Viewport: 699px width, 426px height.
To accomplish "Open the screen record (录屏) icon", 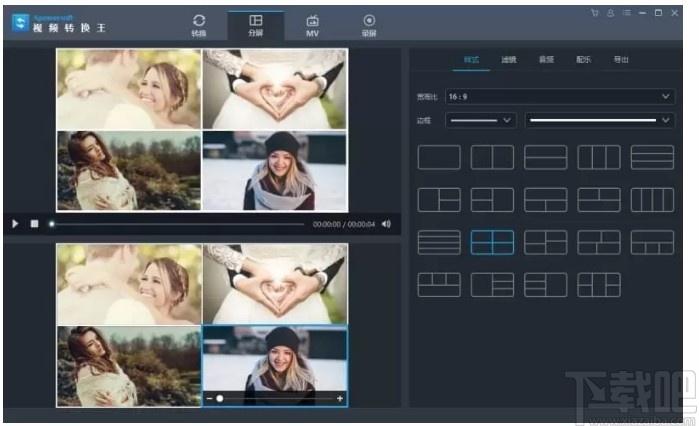I will point(369,25).
